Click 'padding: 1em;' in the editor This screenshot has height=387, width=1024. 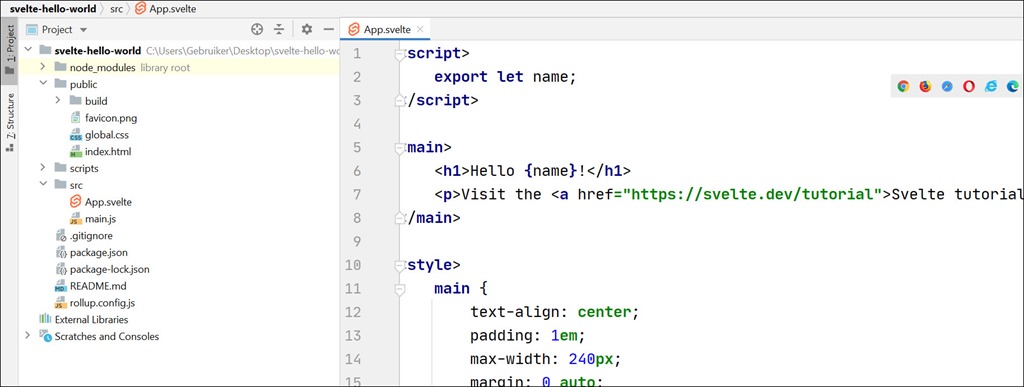coord(528,335)
